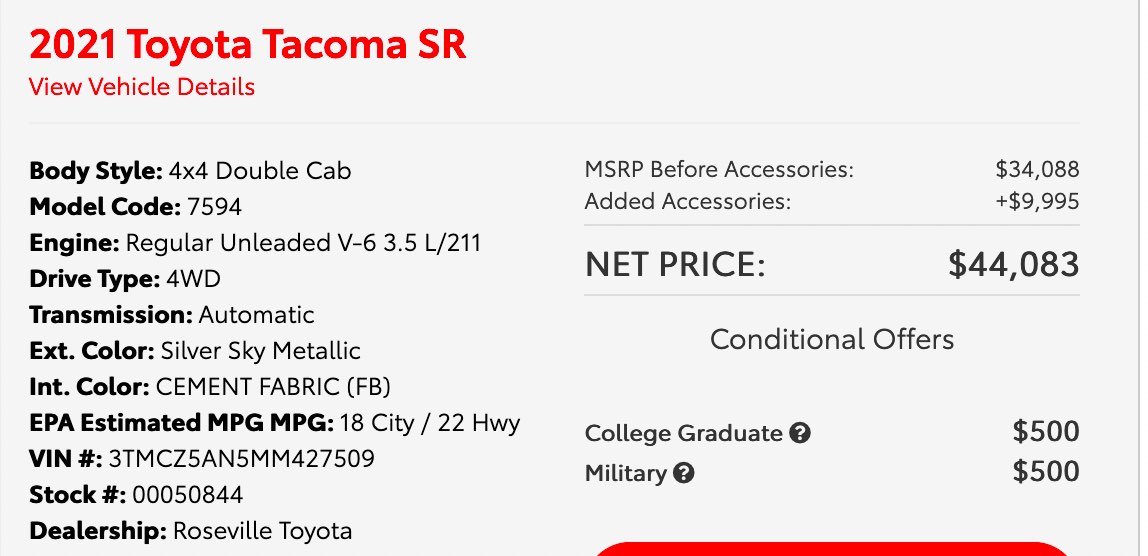Click the Military offer label
The image size is (1148, 556).
point(626,473)
